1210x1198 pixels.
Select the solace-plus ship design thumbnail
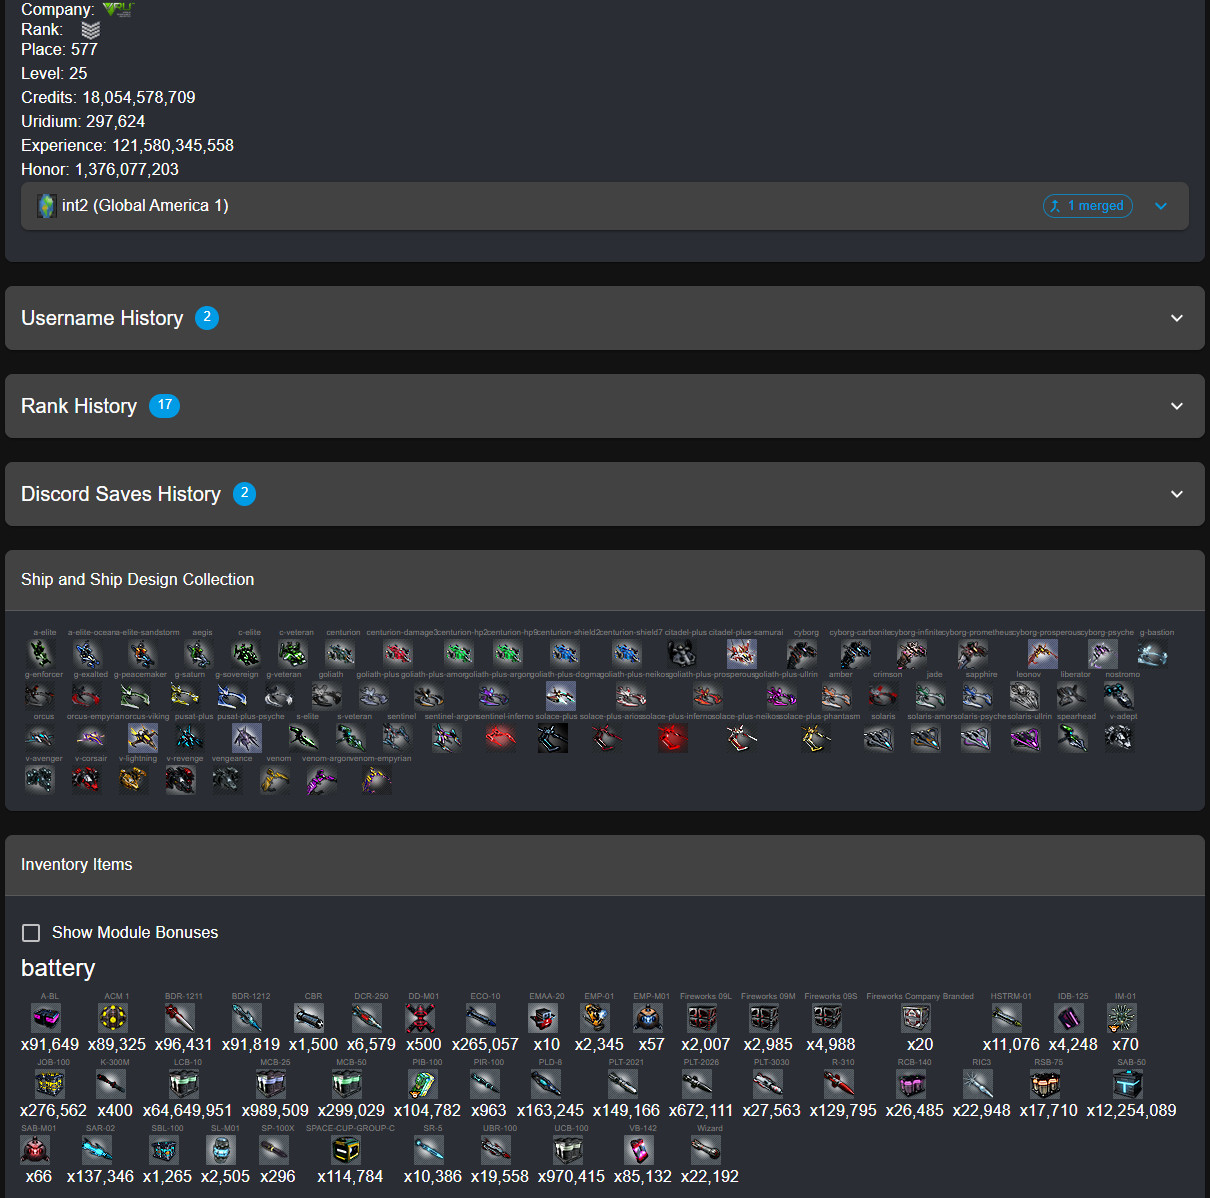(x=553, y=738)
